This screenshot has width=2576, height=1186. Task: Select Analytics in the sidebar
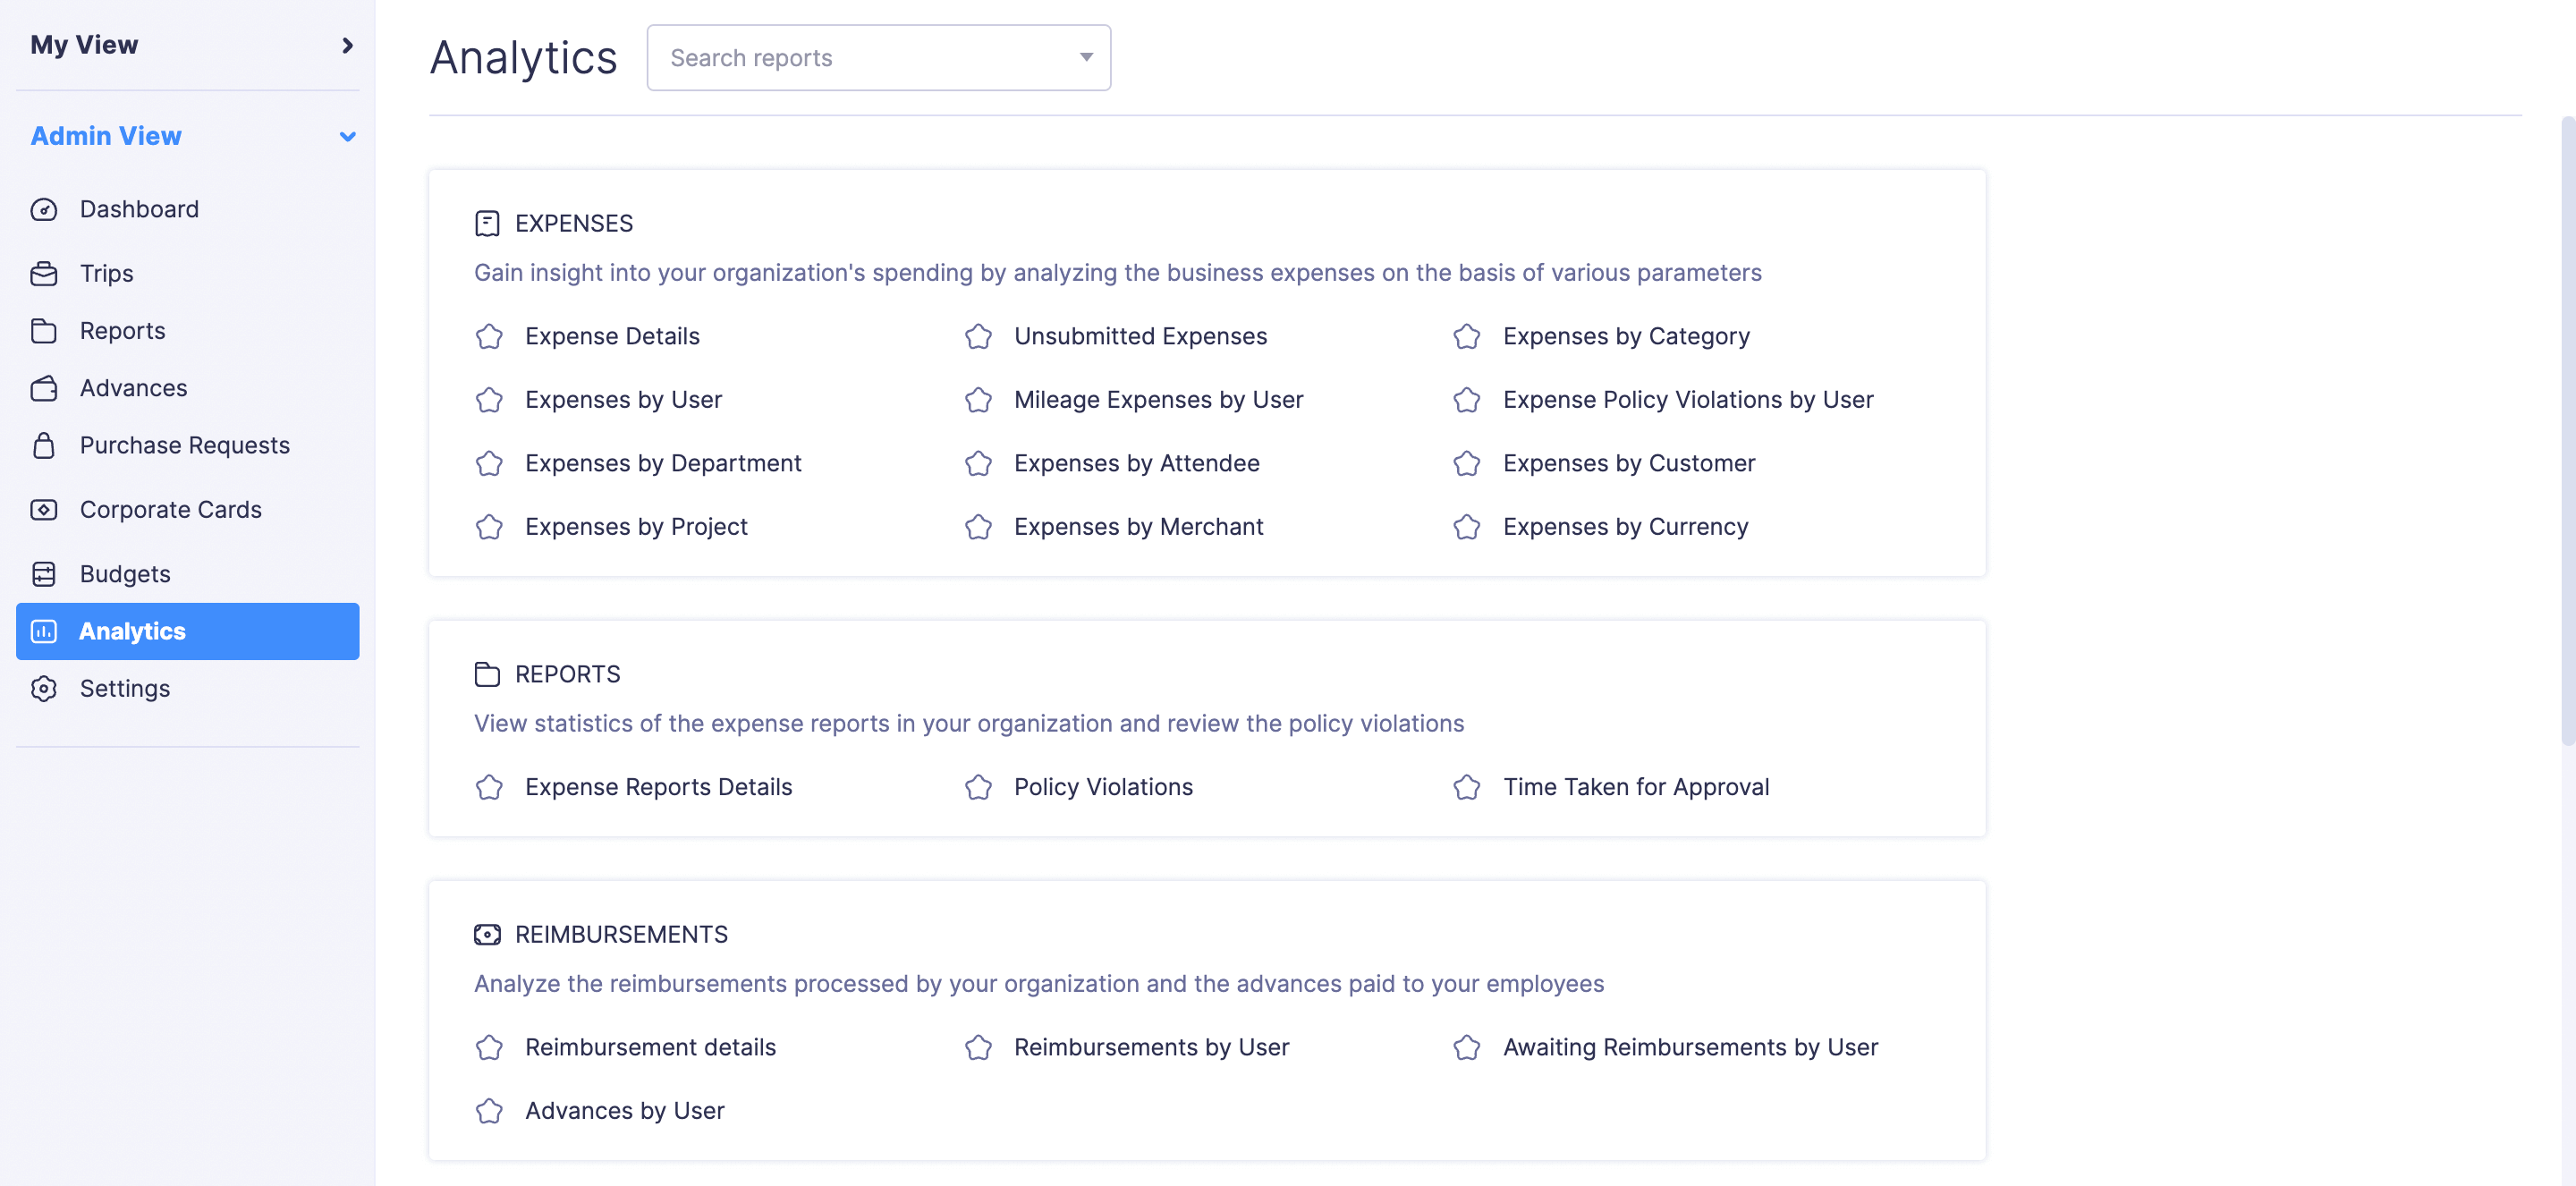[132, 631]
